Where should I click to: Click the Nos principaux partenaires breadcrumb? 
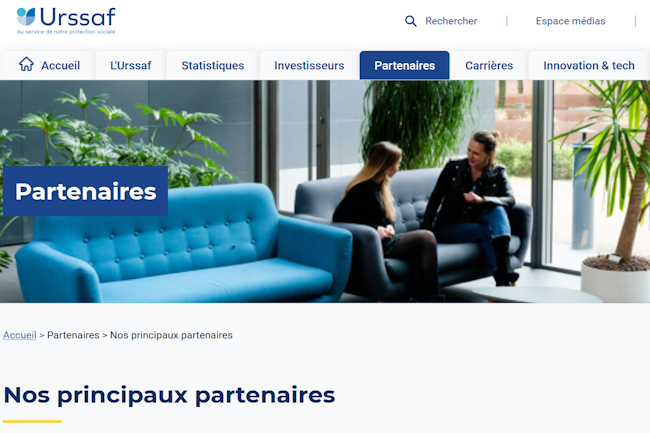171,335
